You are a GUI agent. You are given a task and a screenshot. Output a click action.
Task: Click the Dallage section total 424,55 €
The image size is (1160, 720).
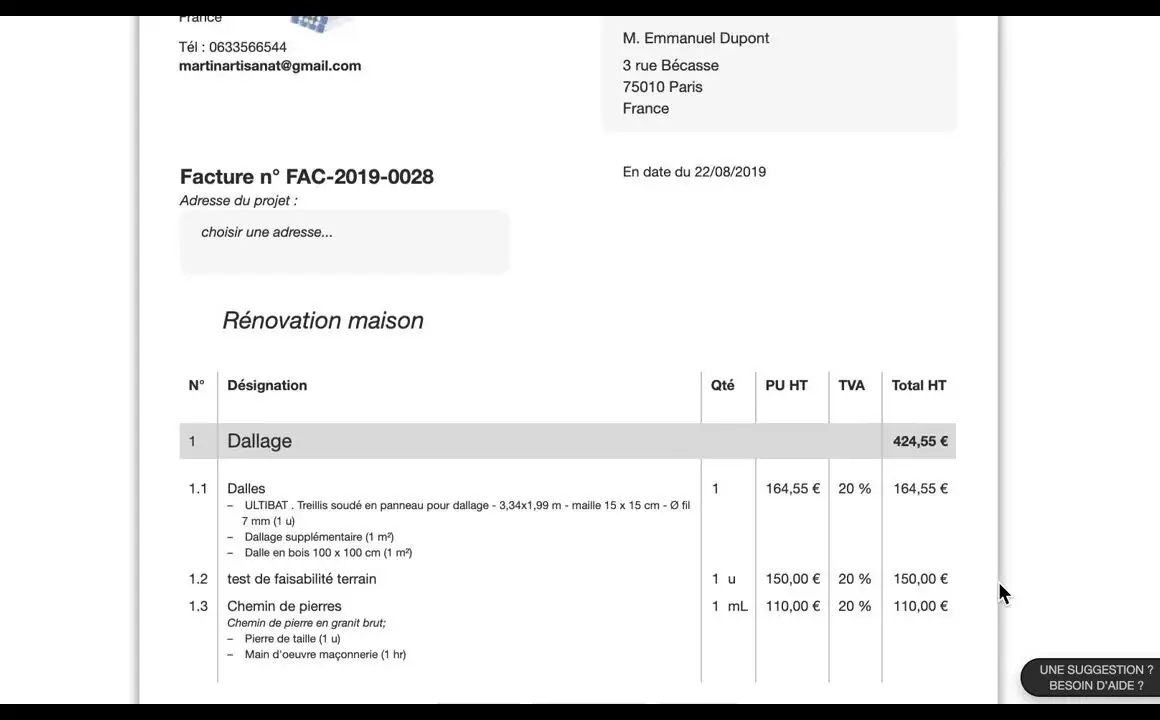tap(919, 441)
